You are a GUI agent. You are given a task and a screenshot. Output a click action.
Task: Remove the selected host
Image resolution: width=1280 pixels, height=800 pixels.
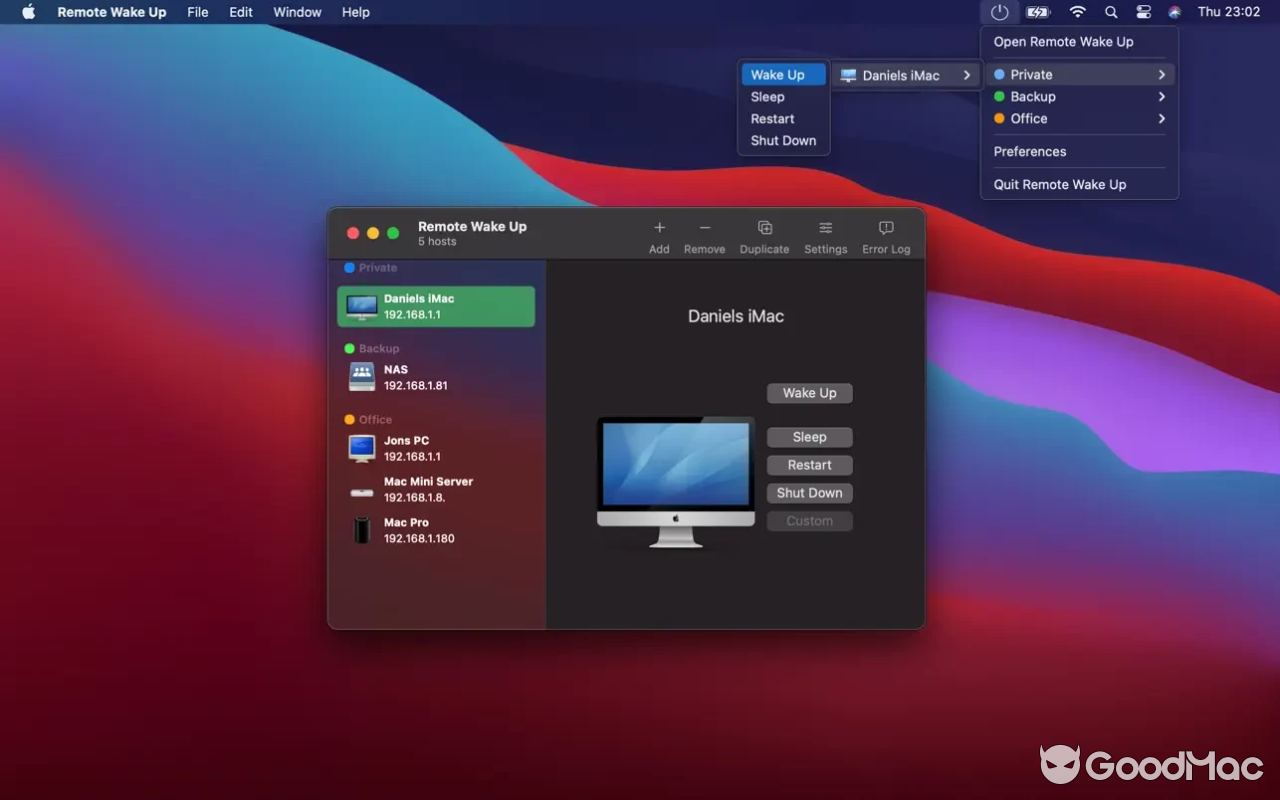point(704,235)
